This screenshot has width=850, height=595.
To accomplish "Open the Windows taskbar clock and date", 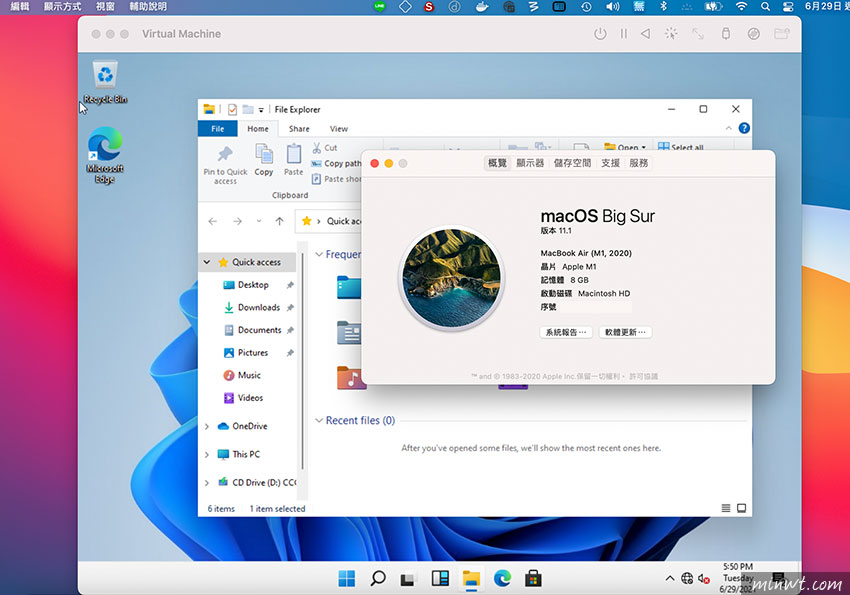I will (x=738, y=579).
